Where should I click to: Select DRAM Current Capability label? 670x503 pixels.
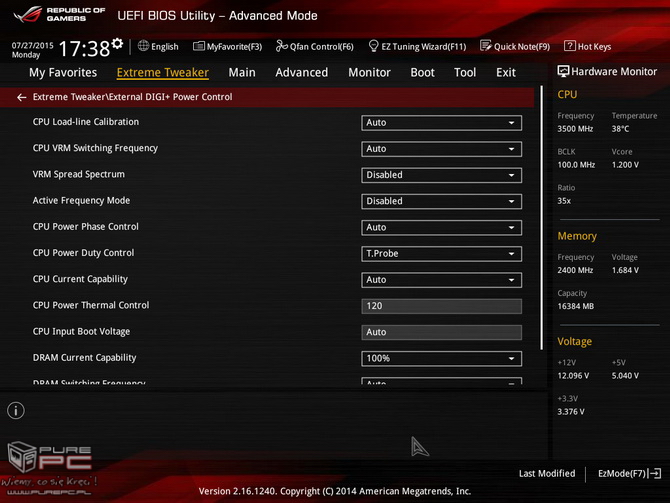(x=85, y=358)
